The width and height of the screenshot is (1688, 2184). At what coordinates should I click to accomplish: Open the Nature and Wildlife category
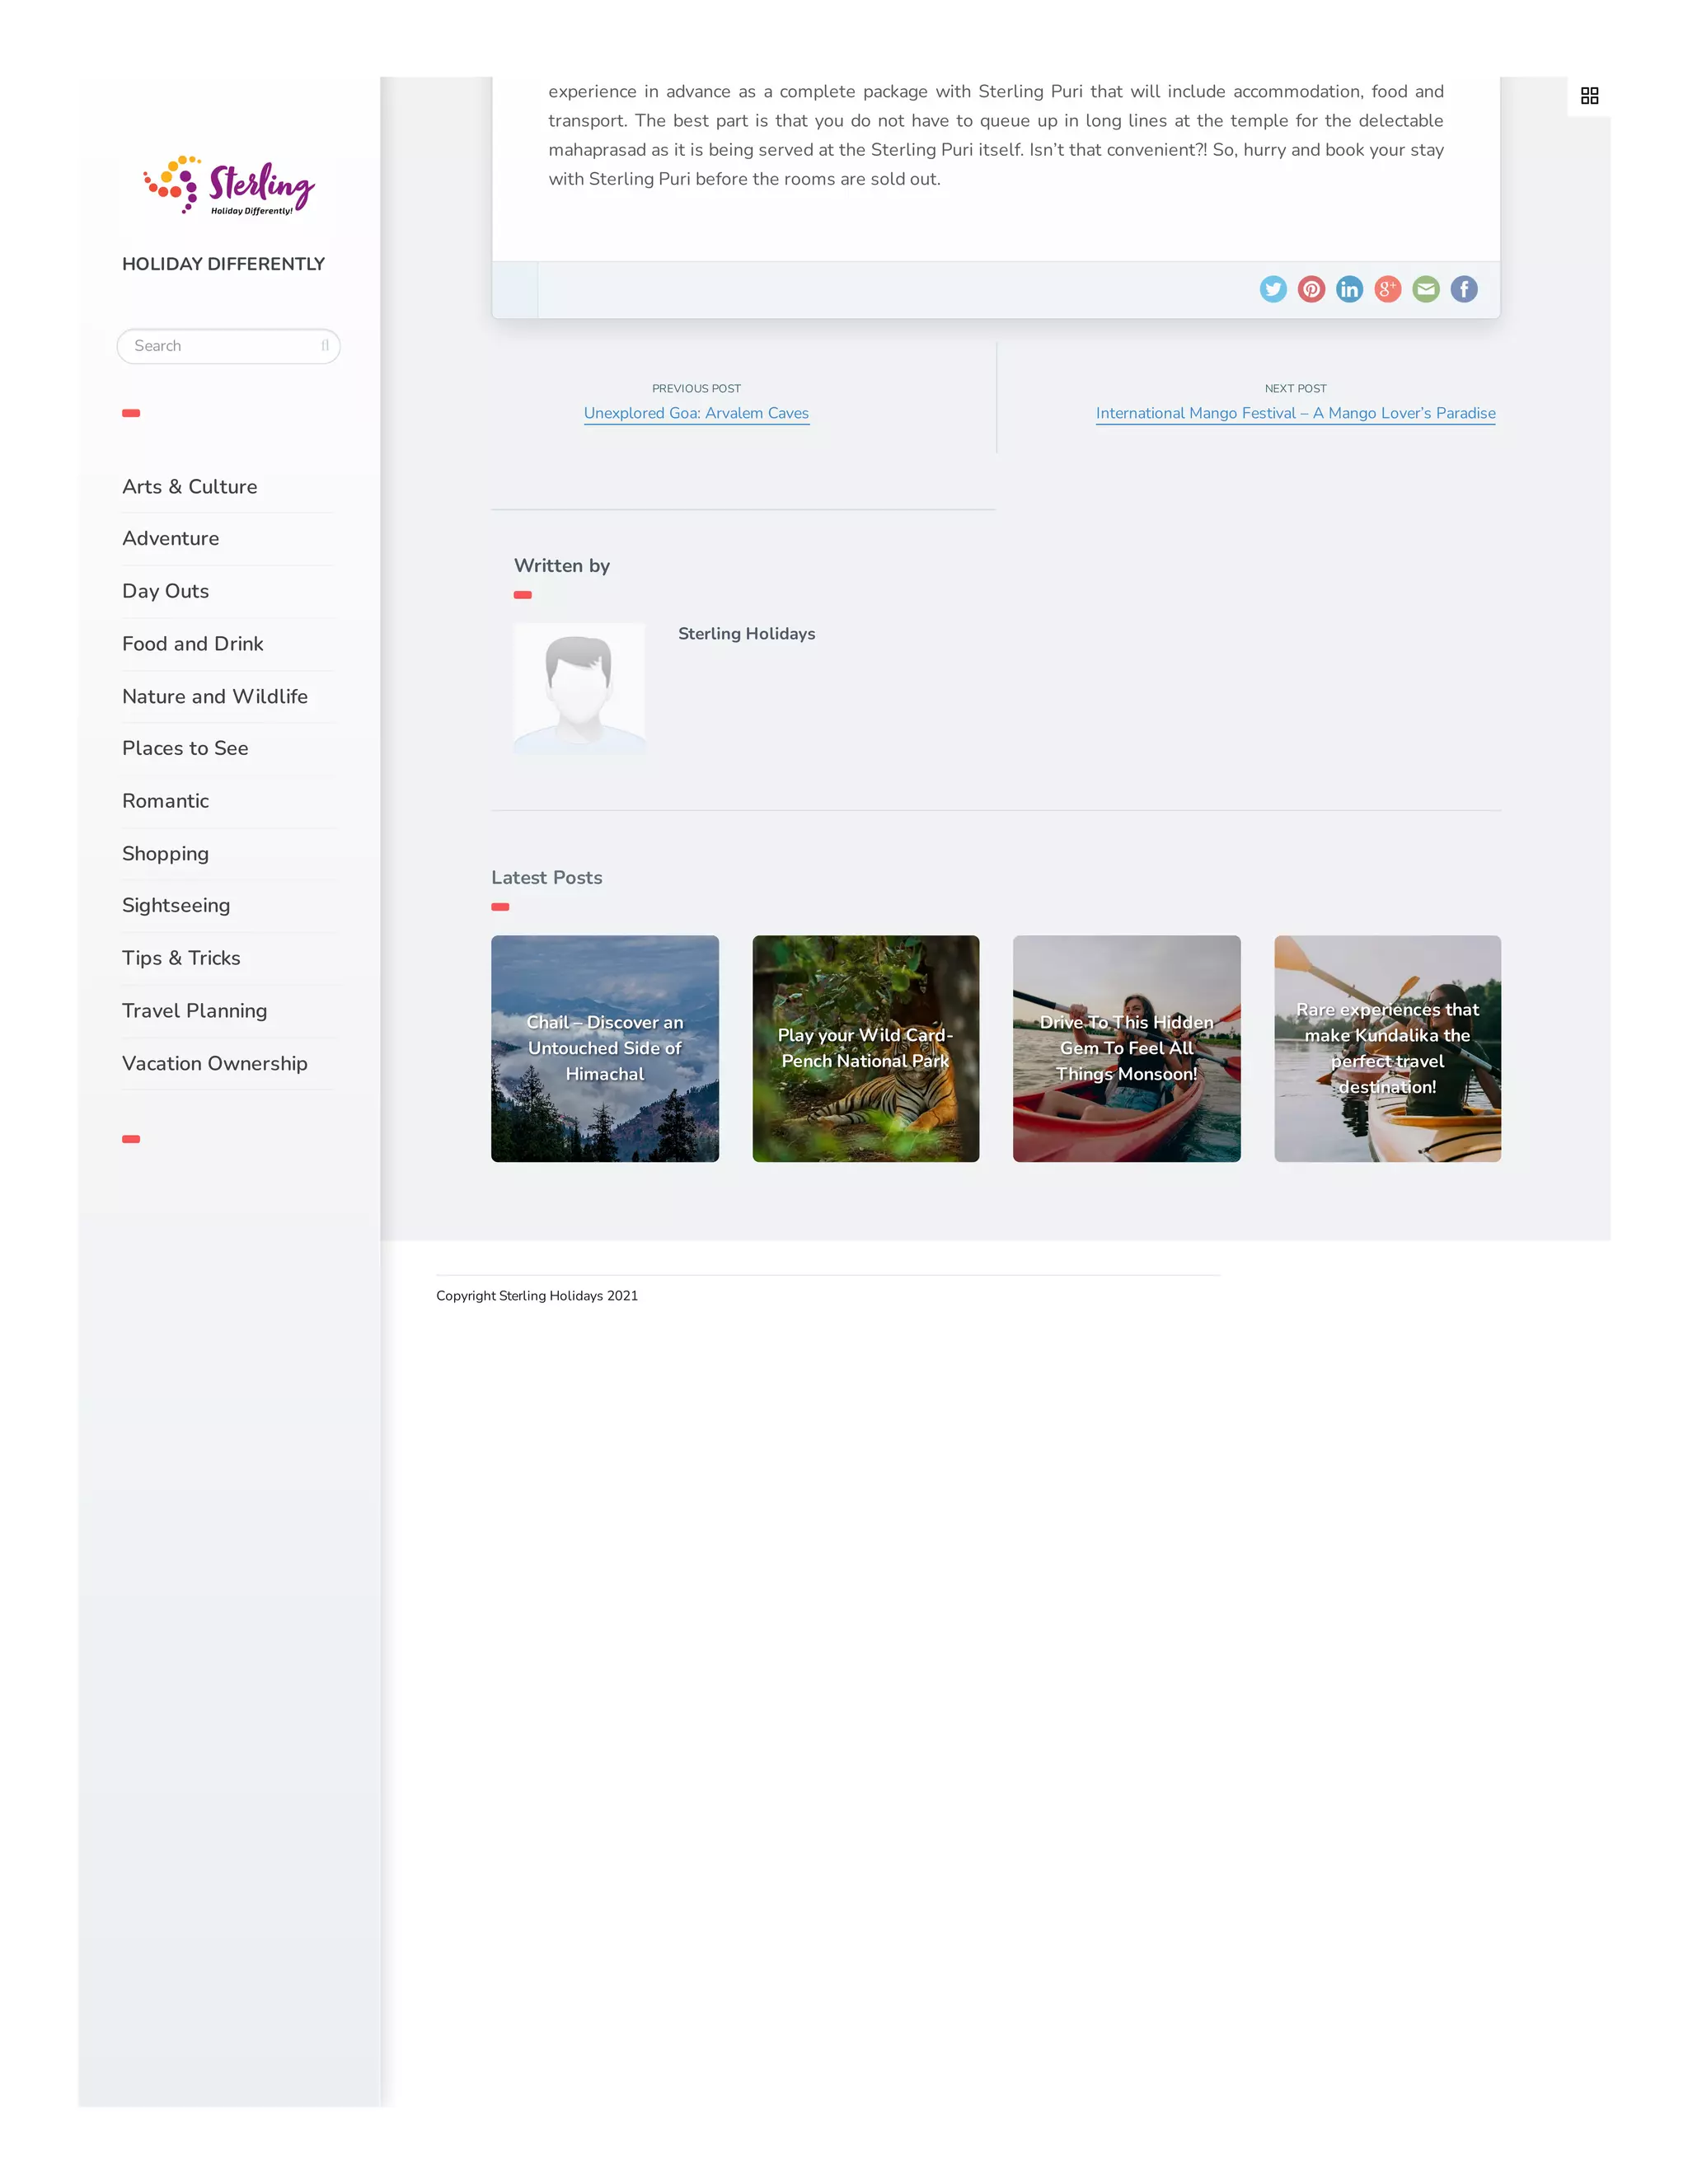coord(215,697)
